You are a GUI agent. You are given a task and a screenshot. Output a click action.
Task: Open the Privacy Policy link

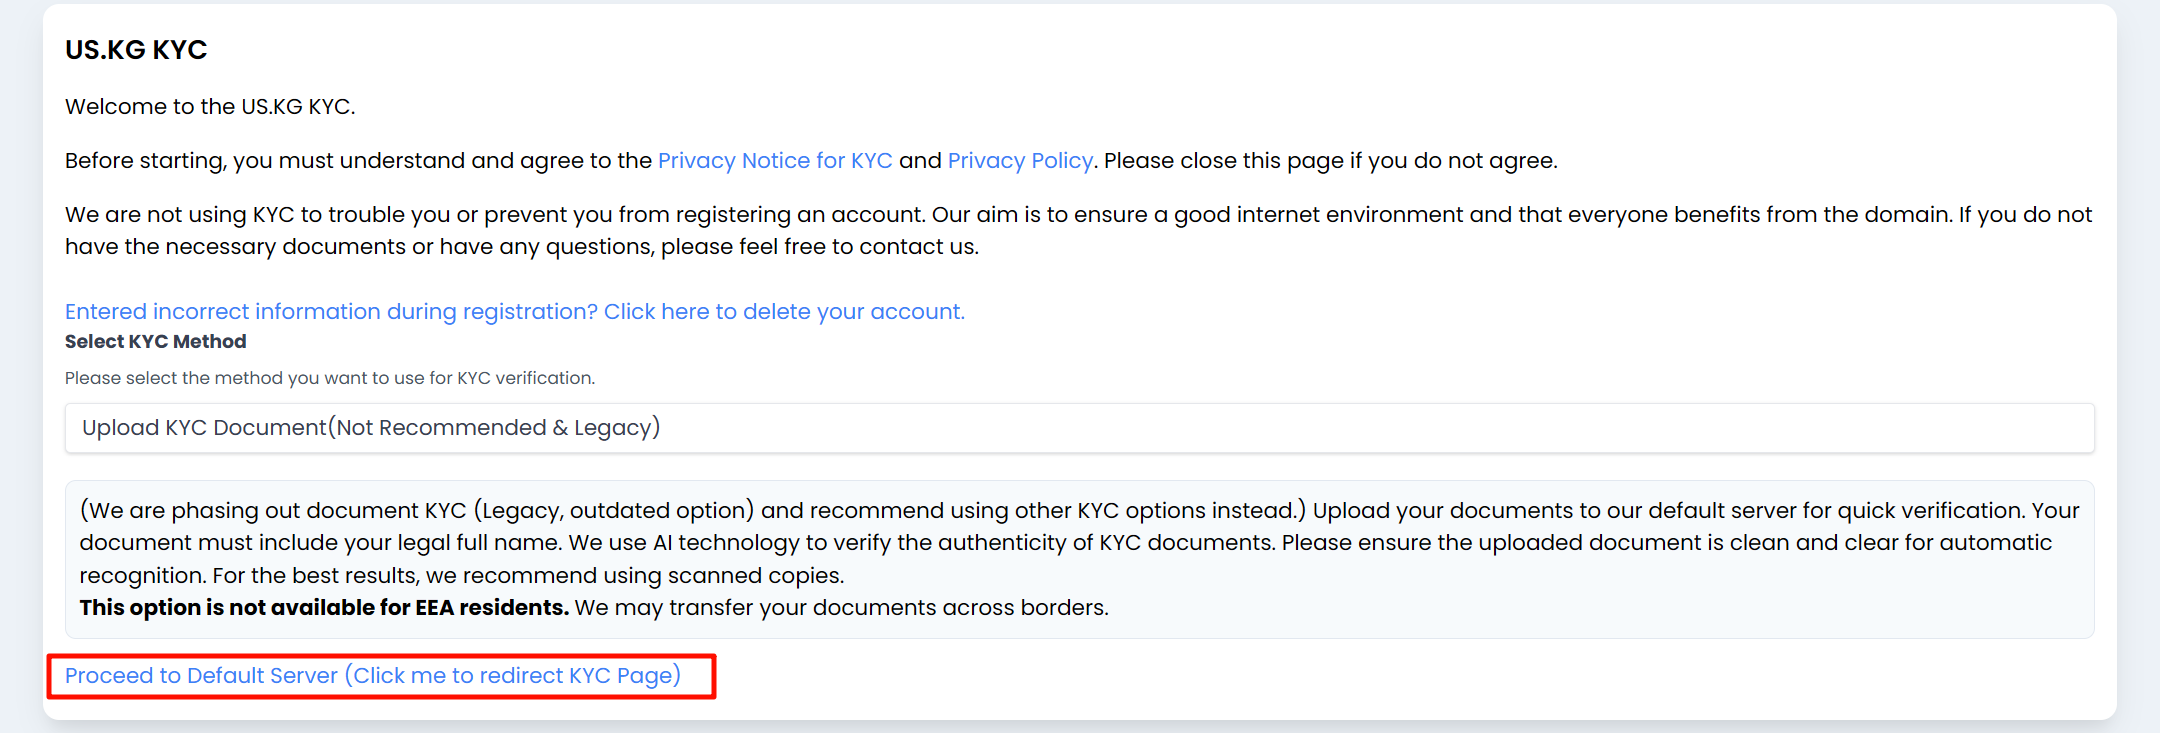(1019, 161)
